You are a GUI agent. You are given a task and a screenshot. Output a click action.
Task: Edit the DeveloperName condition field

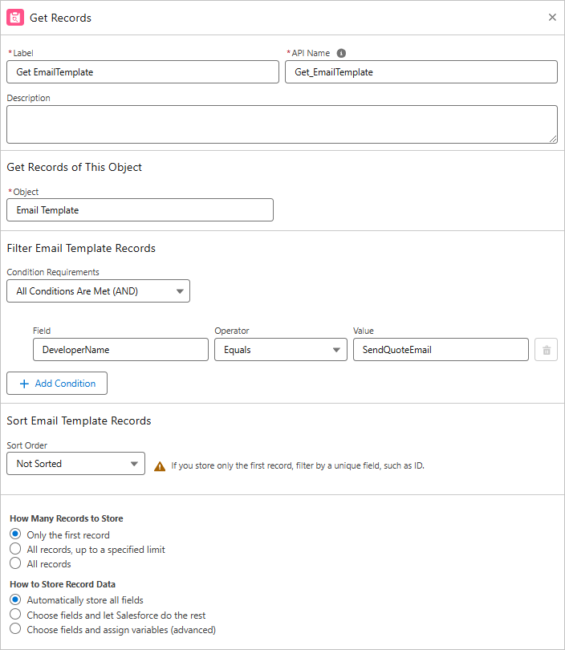[x=121, y=350]
